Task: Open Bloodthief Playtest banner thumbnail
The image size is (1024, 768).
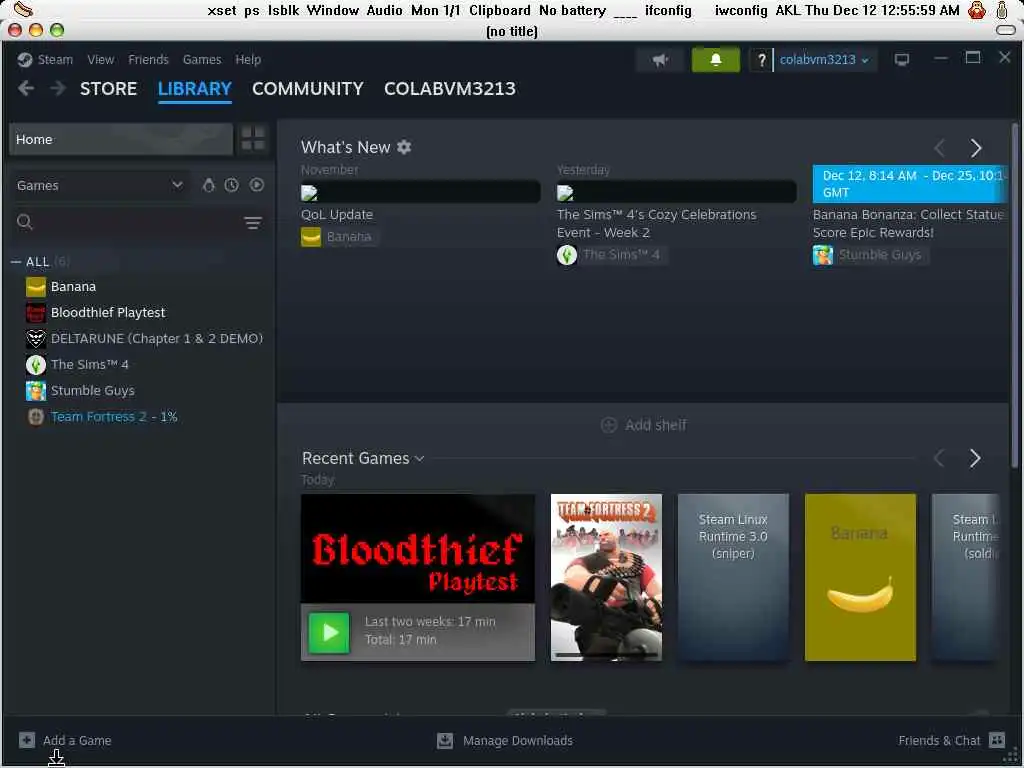Action: coord(418,549)
